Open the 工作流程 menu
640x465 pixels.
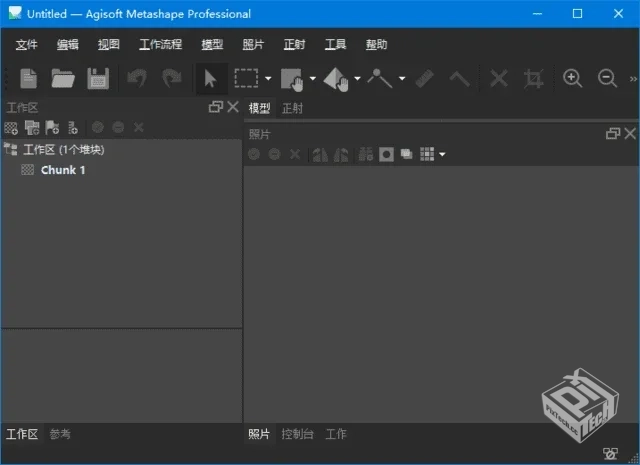click(x=160, y=44)
